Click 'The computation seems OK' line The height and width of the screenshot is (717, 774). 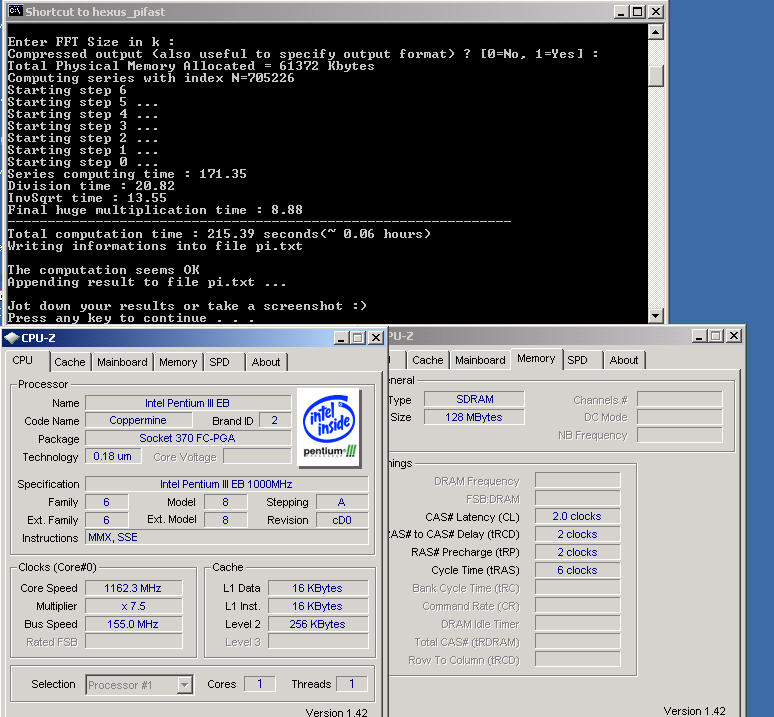(104, 270)
